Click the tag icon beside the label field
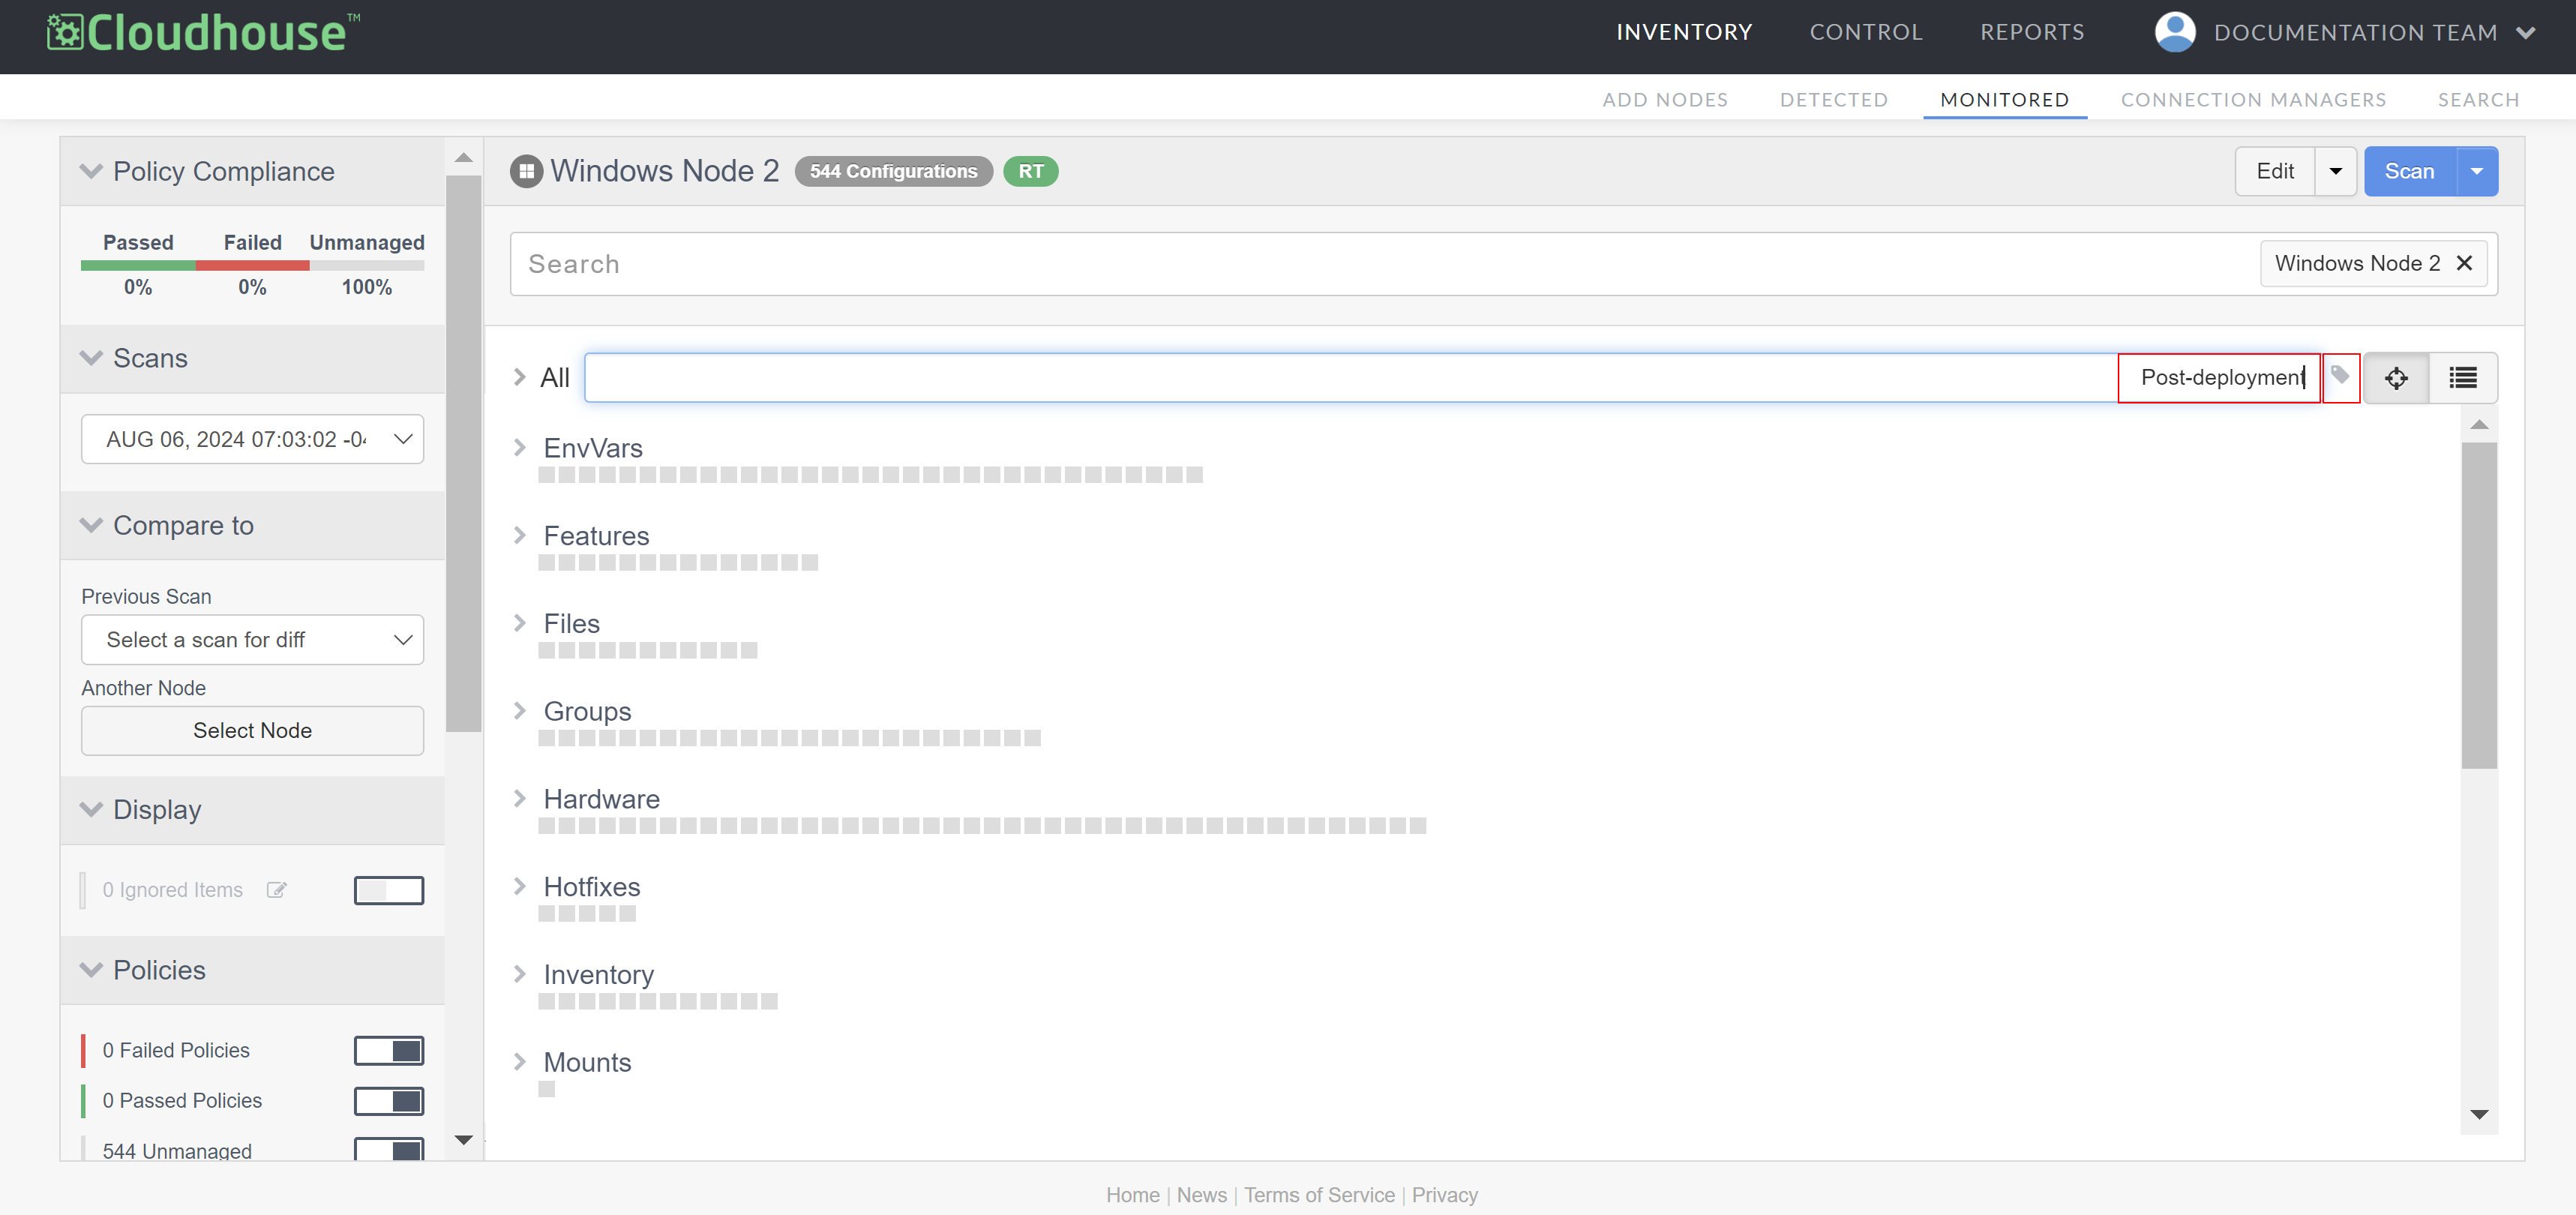The width and height of the screenshot is (2576, 1215). coord(2340,376)
